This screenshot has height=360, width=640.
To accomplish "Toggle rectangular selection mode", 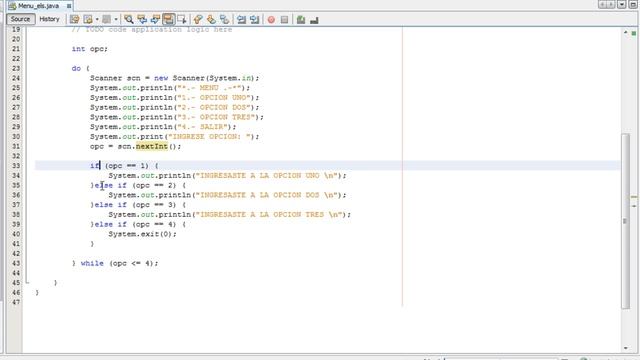I will 182,19.
